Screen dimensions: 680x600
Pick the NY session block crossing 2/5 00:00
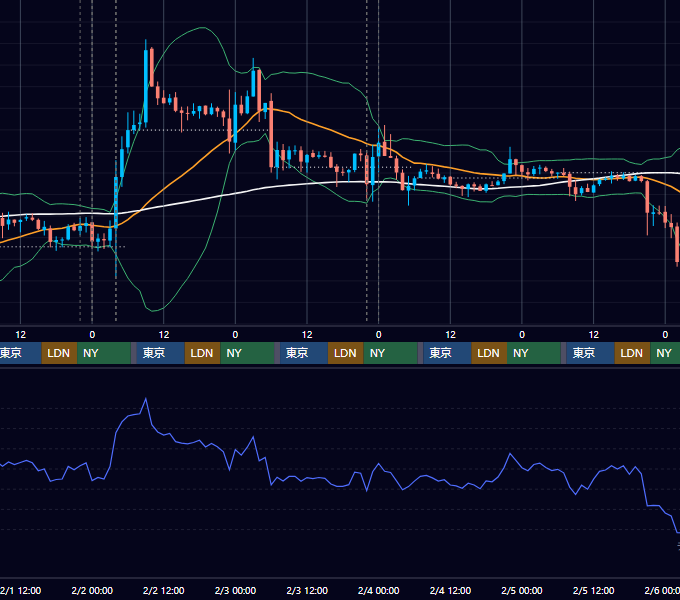(533, 353)
